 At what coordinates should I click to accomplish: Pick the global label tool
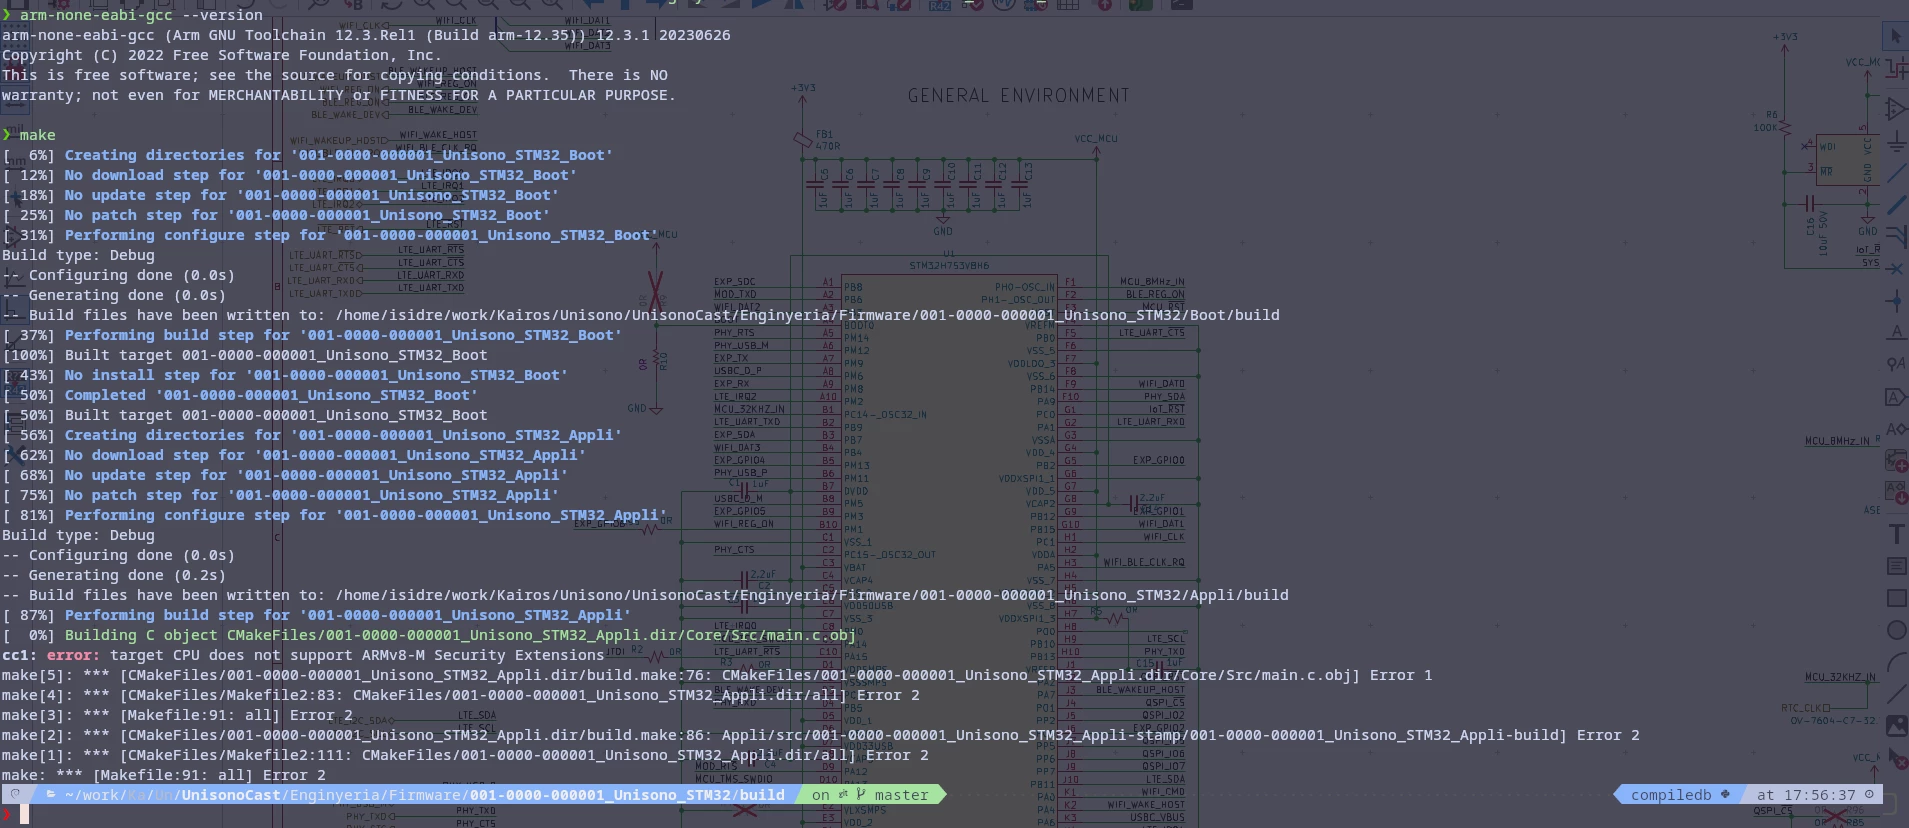click(1895, 396)
